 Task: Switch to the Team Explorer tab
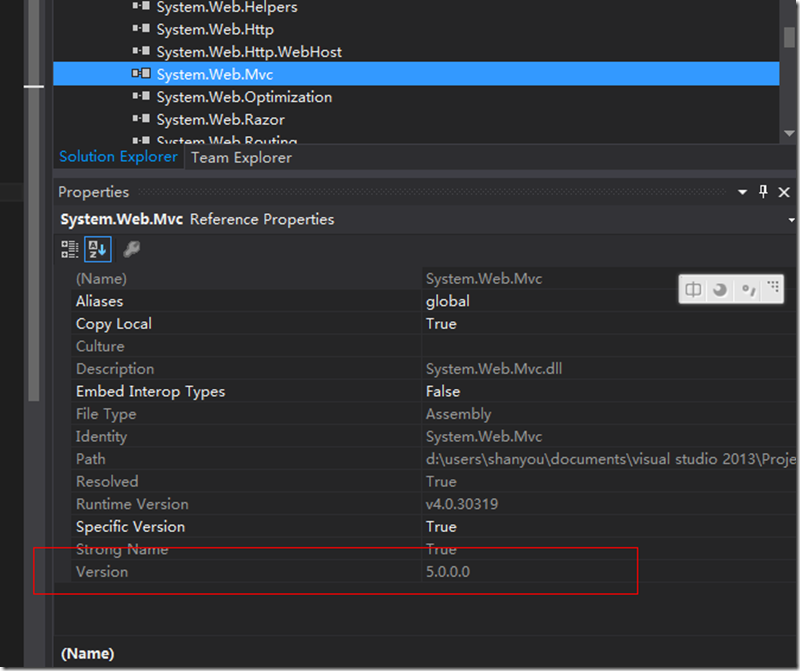coord(241,157)
